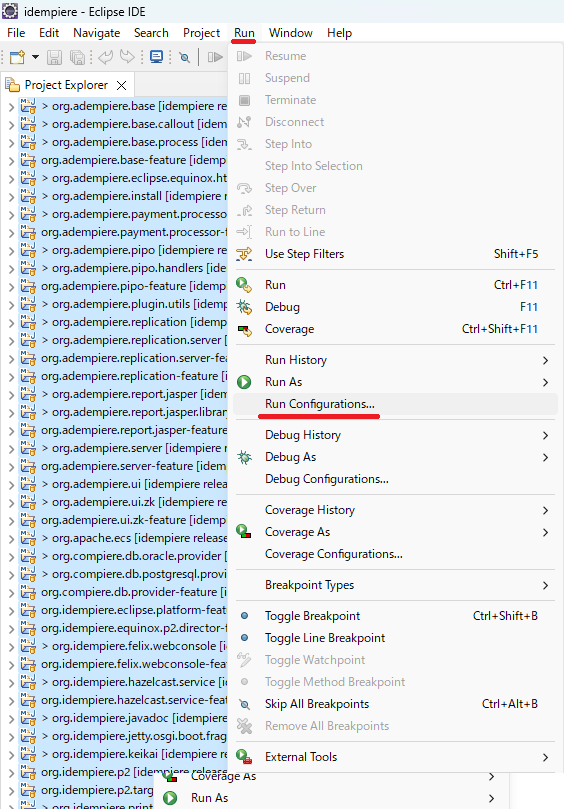Expand the Debug As submenu arrow
Image resolution: width=564 pixels, height=809 pixels.
click(x=545, y=458)
